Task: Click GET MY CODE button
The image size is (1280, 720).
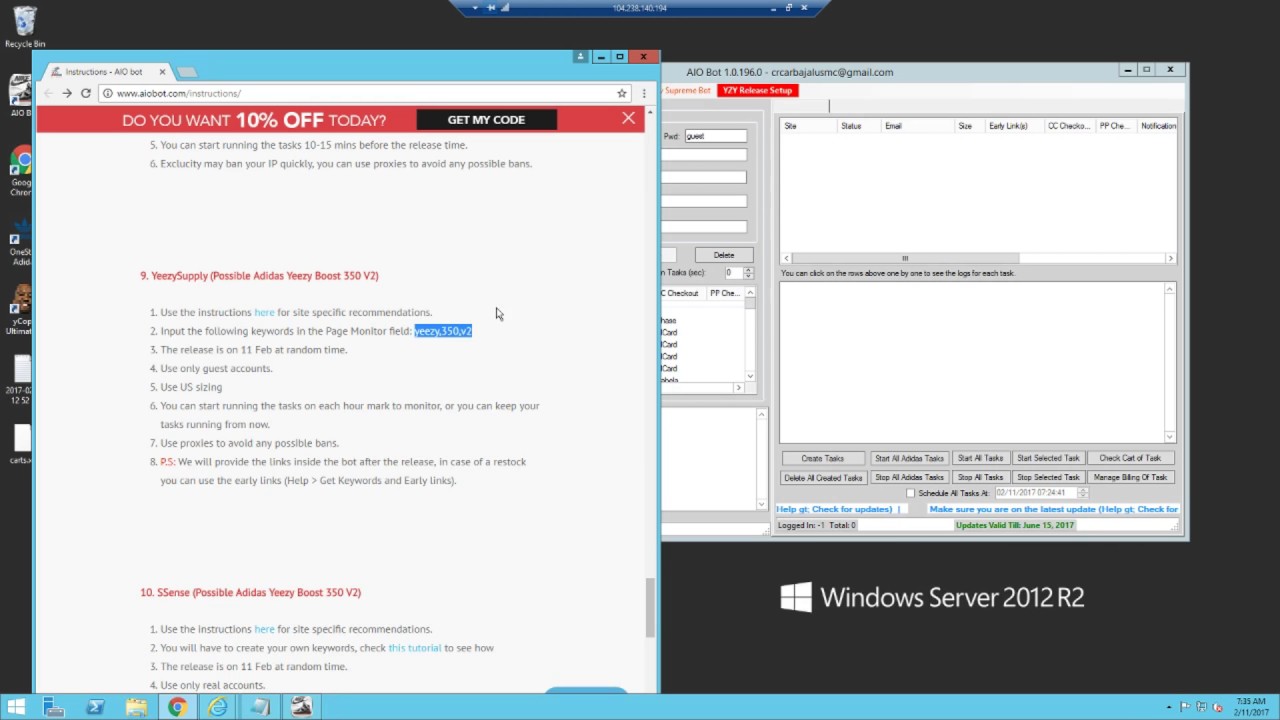Action: (486, 119)
